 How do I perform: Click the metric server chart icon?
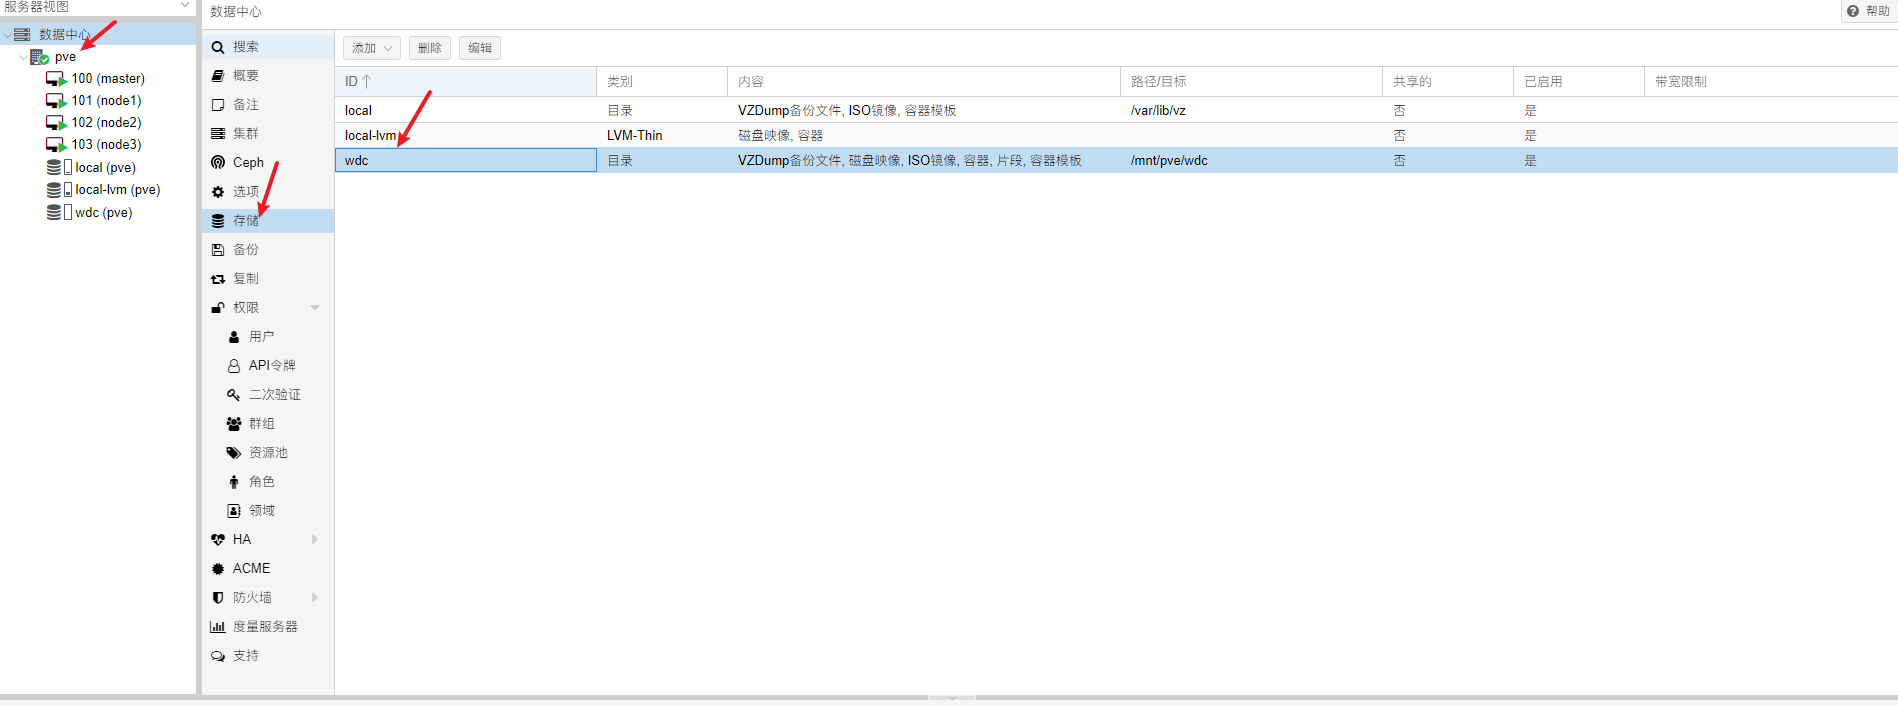pos(218,627)
